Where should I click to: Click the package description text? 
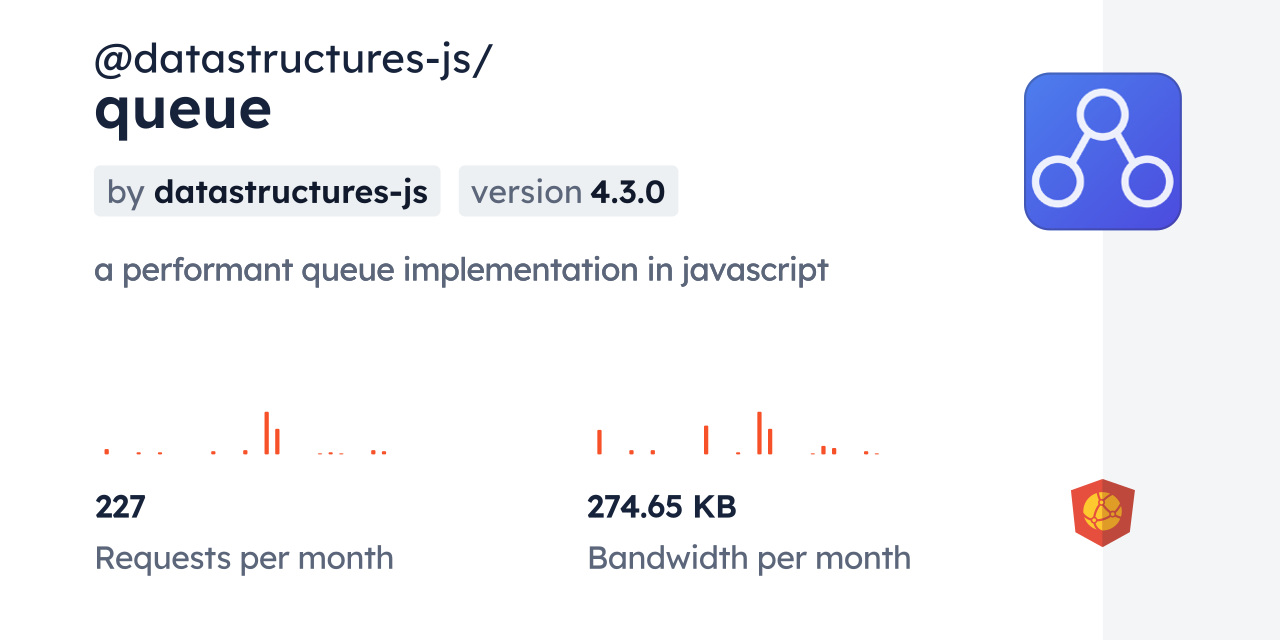point(461,270)
